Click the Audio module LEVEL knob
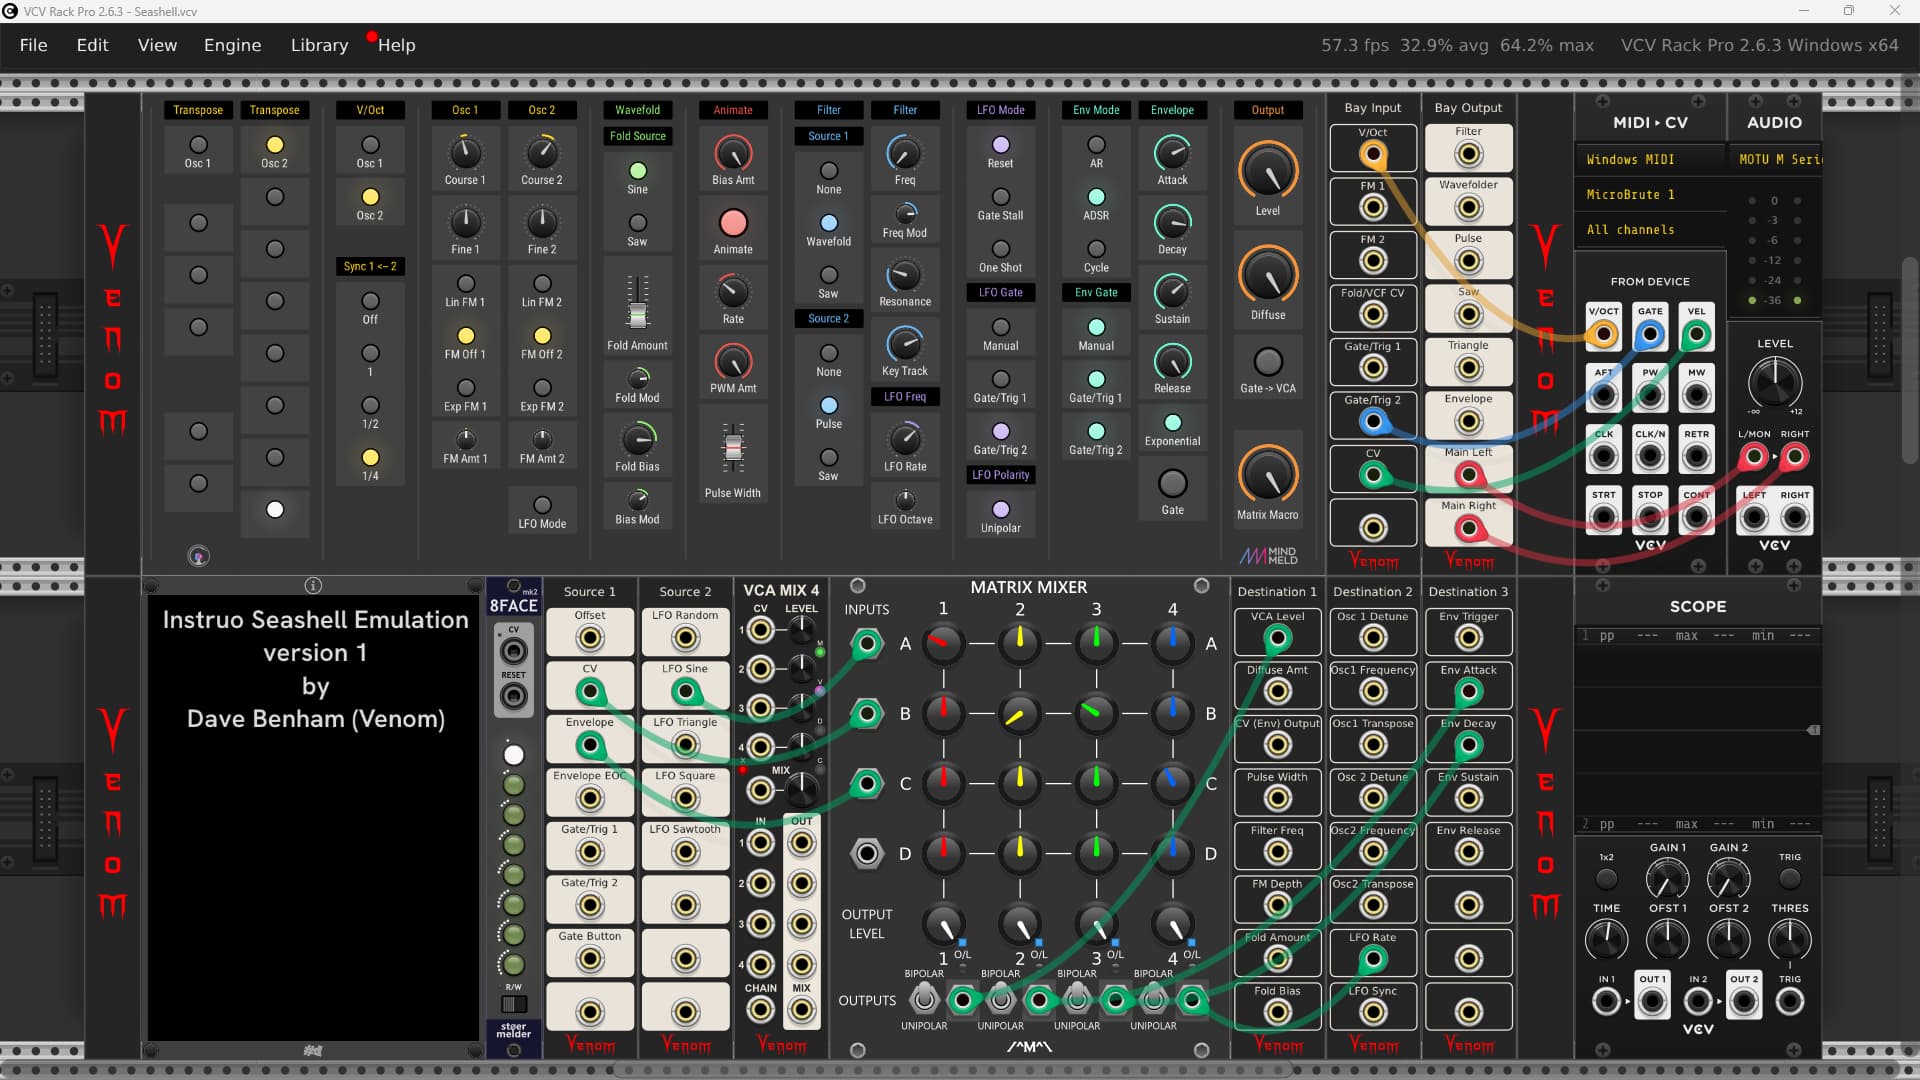The height and width of the screenshot is (1080, 1920). click(1775, 382)
